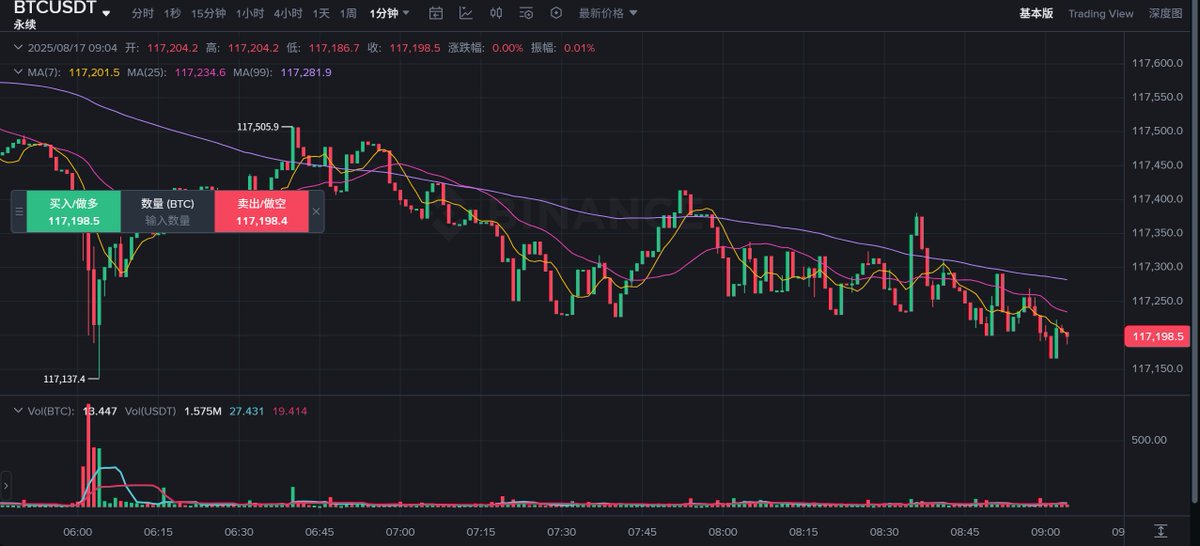Open the 1分钟 interval dropdown

click(x=389, y=13)
